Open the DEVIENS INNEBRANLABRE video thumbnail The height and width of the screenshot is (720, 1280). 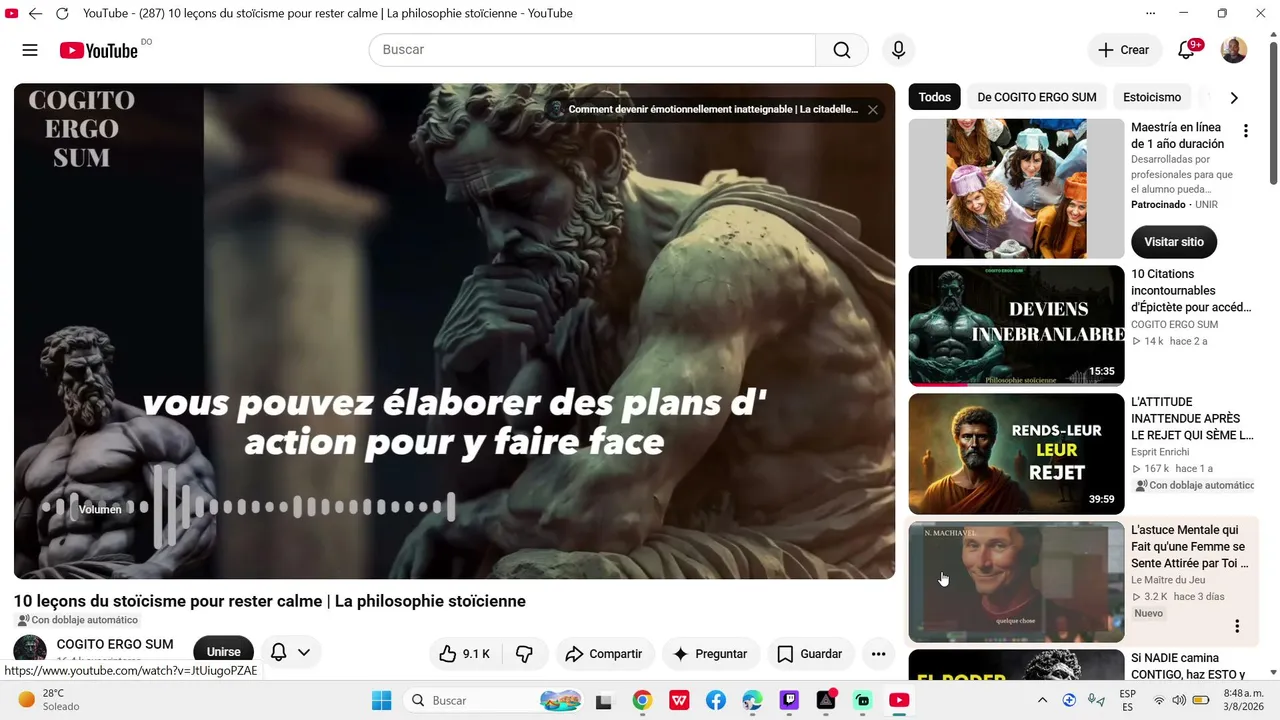[1016, 325]
